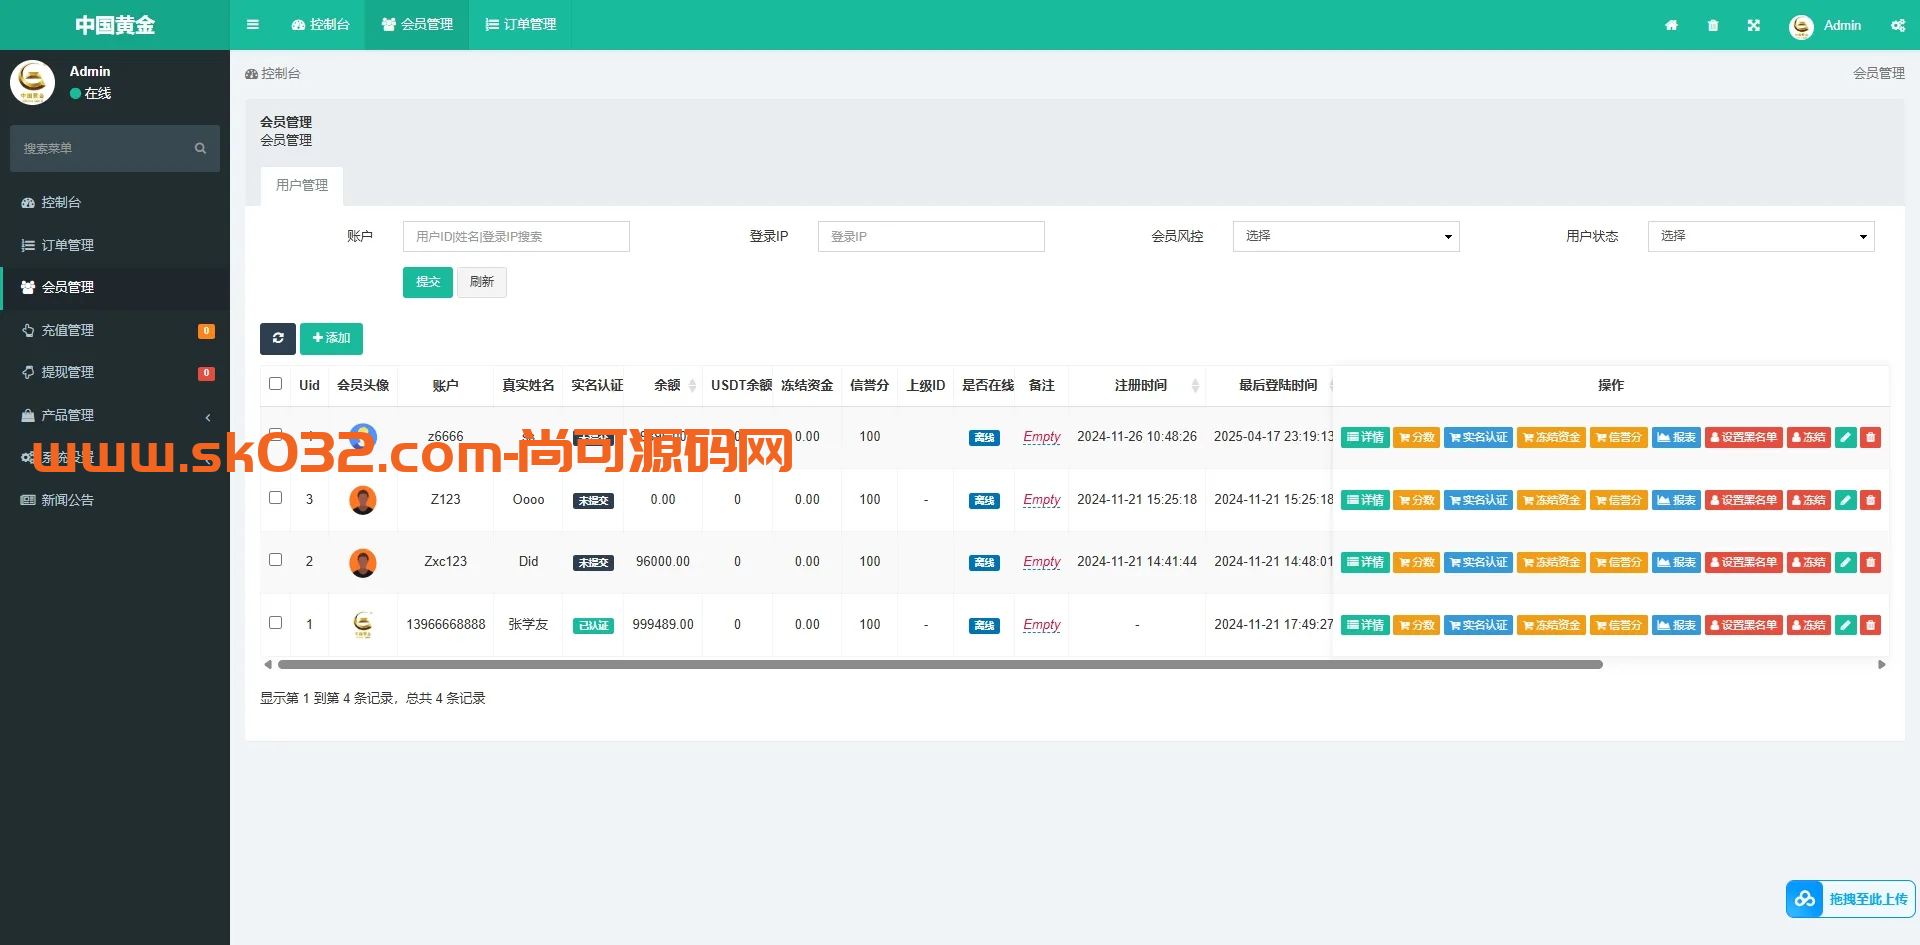Viewport: 1920px width, 945px height.
Task: Click the refresh icon above the member table
Action: click(278, 339)
